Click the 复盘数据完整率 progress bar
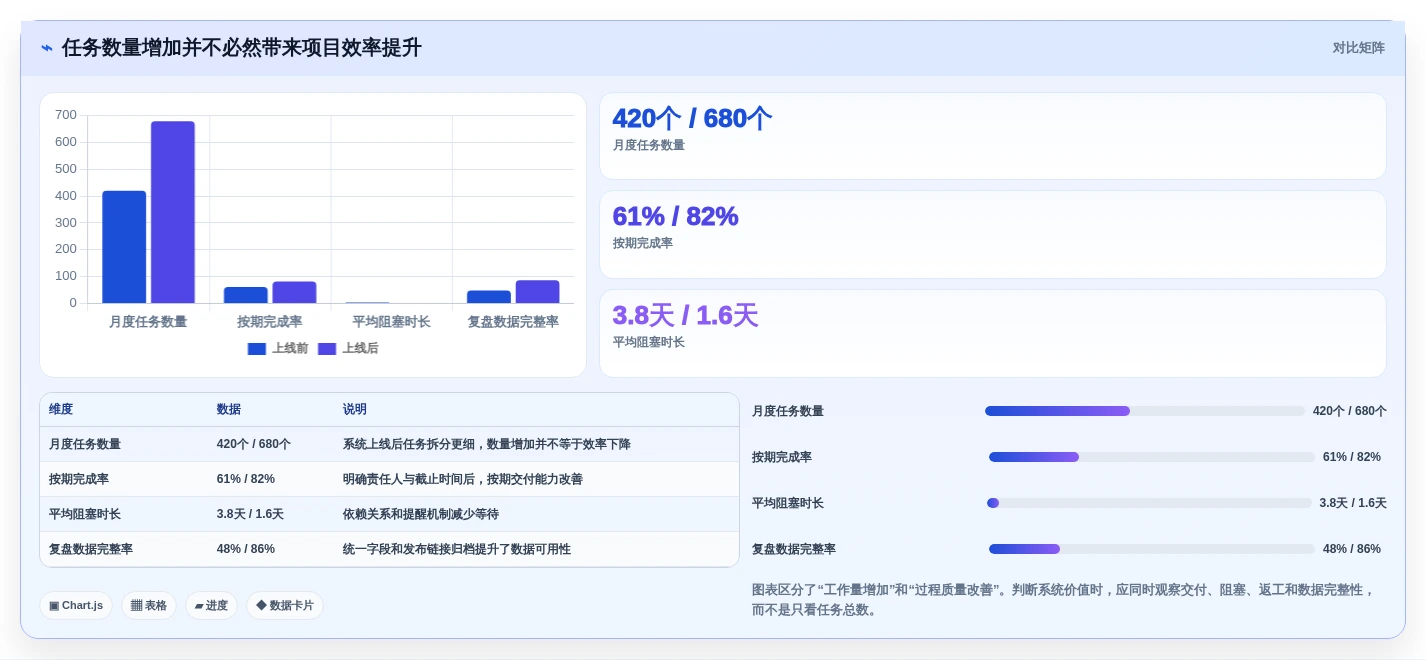Screen dimensions: 1426x660 pyautogui.click(x=1152, y=549)
